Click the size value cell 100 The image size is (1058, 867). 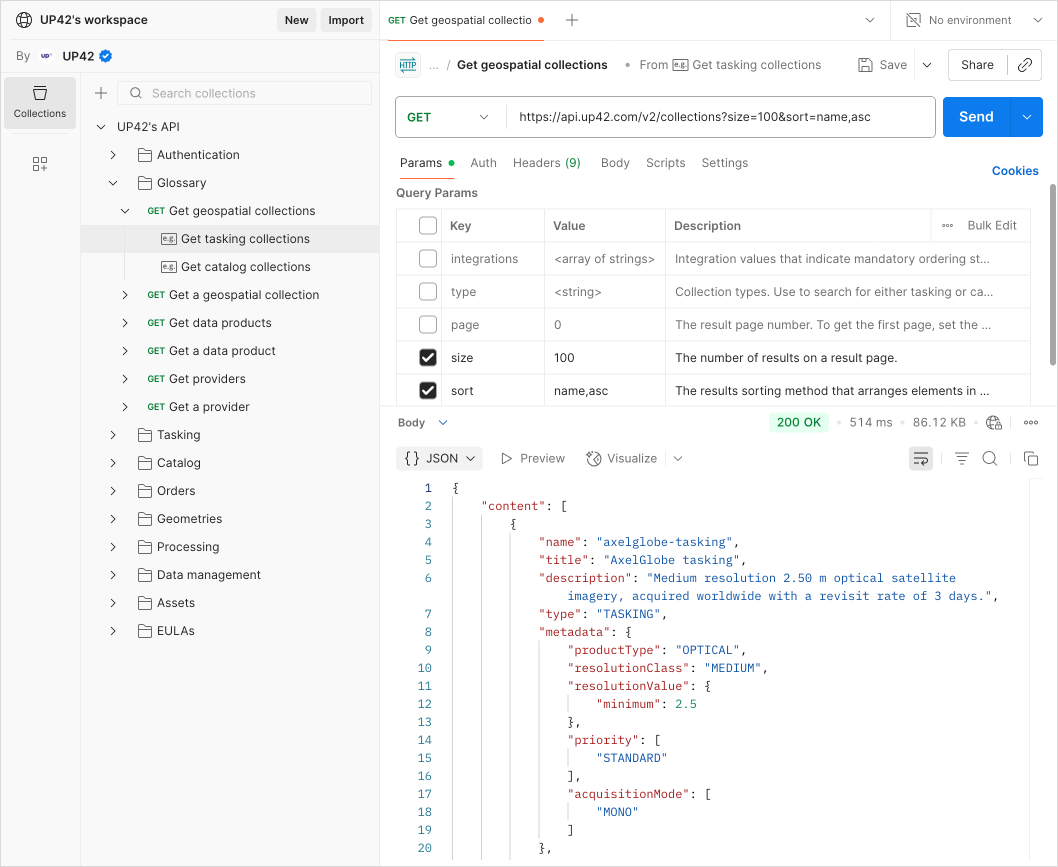605,358
